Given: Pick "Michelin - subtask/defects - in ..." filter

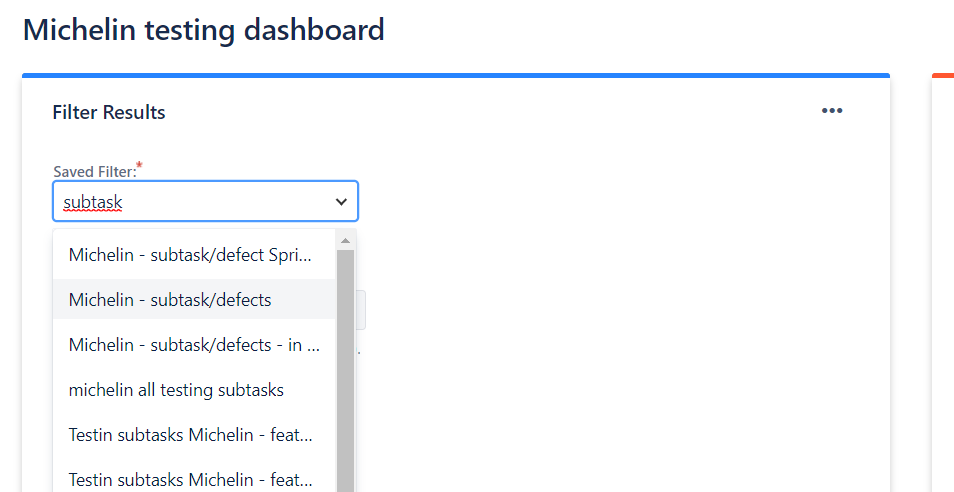Looking at the screenshot, I should [x=194, y=345].
